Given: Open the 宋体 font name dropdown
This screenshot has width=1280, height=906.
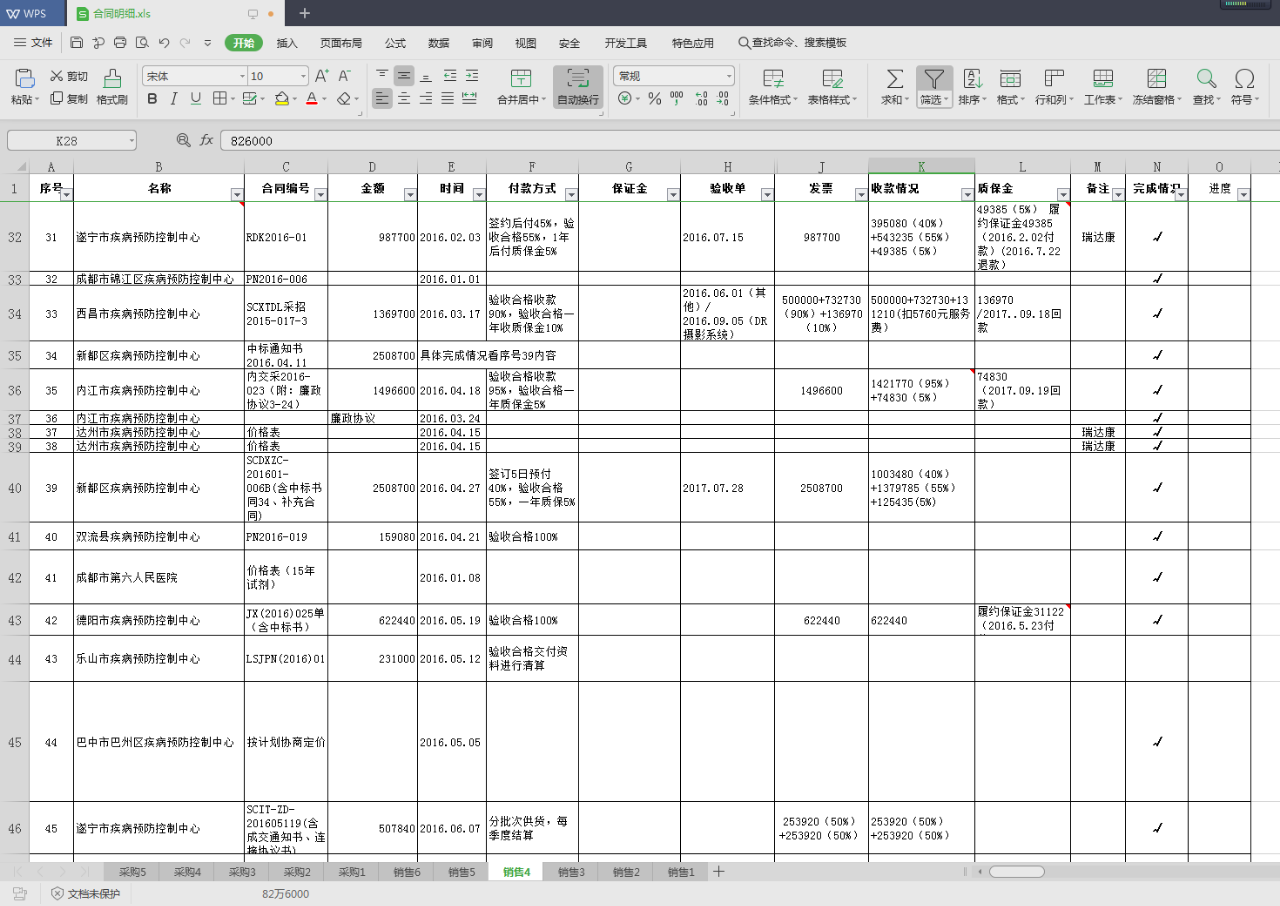Looking at the screenshot, I should tap(242, 76).
